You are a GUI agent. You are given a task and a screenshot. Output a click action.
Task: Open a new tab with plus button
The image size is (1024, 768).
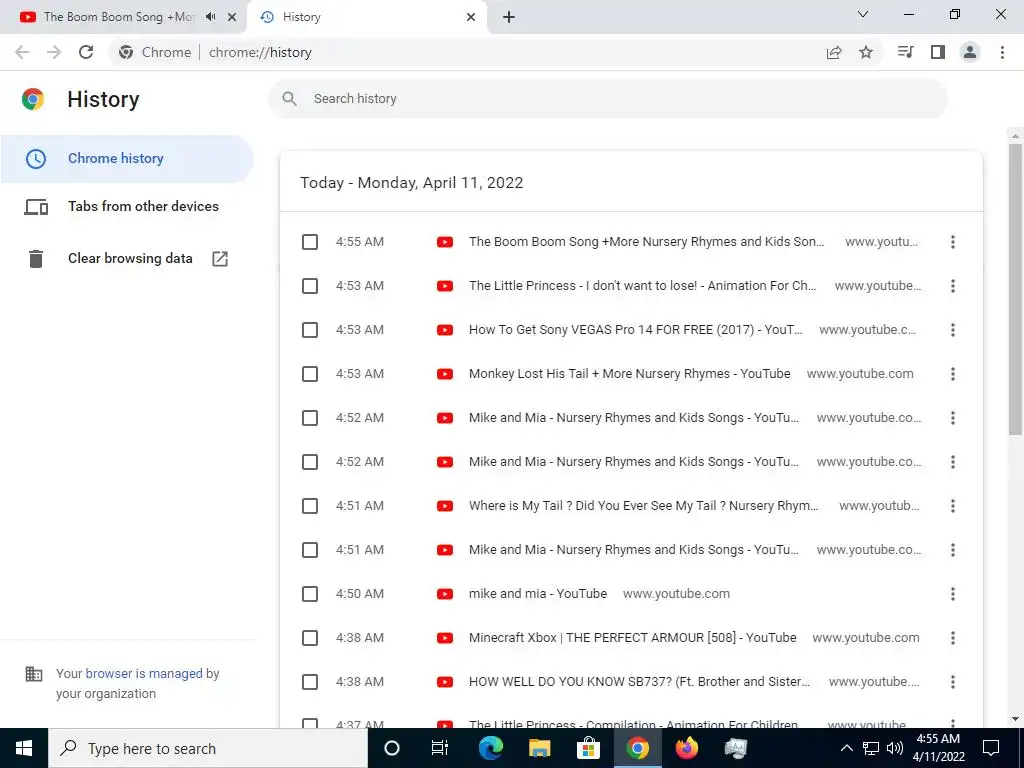[x=509, y=17]
